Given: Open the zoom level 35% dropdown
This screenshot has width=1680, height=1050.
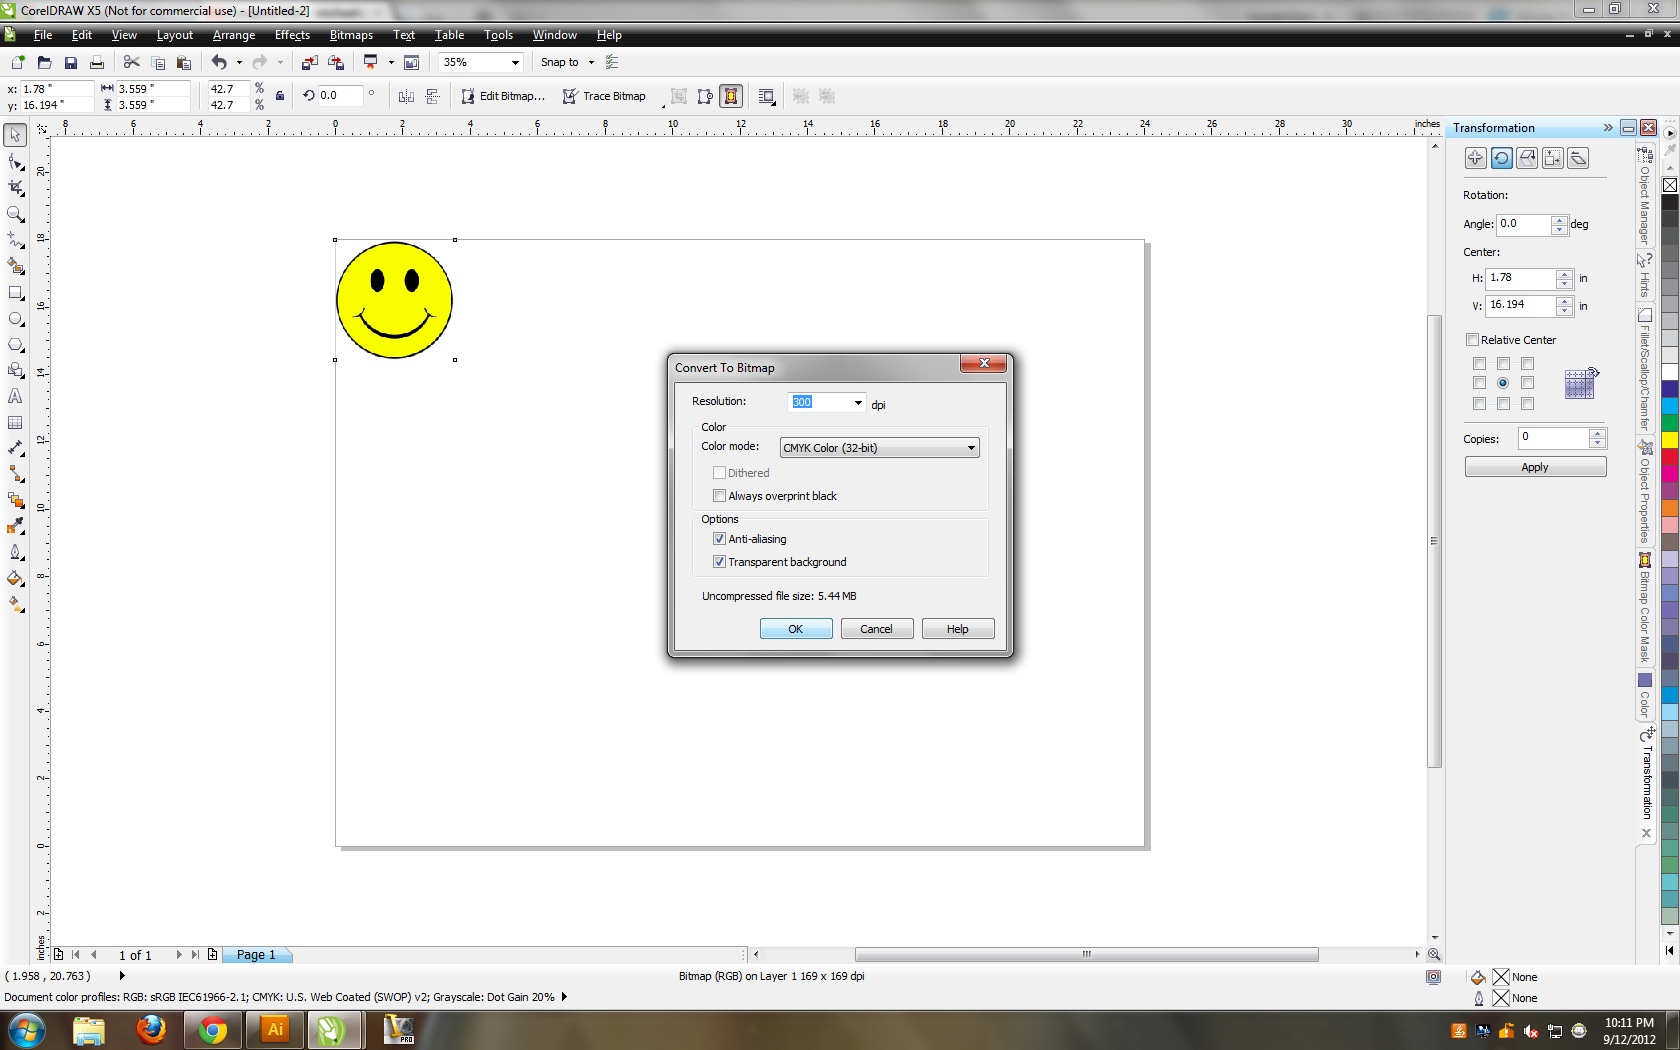Looking at the screenshot, I should point(516,62).
